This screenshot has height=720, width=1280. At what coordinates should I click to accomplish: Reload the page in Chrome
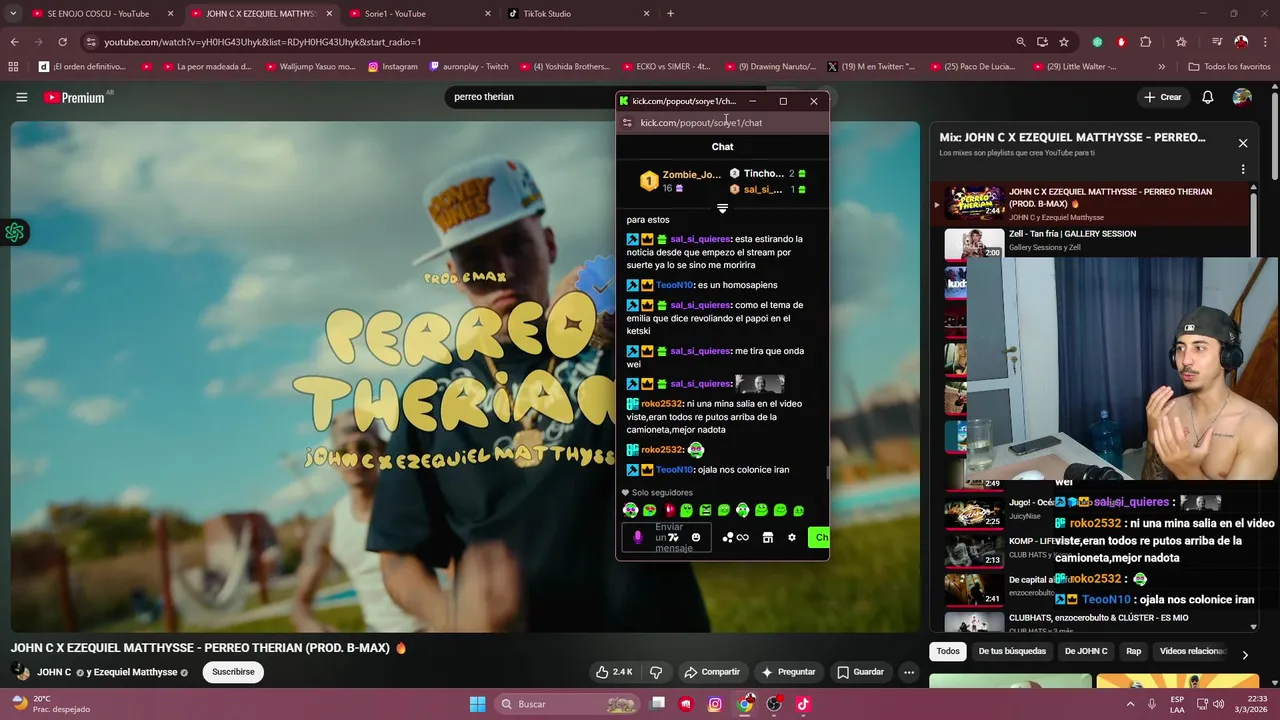tap(62, 42)
